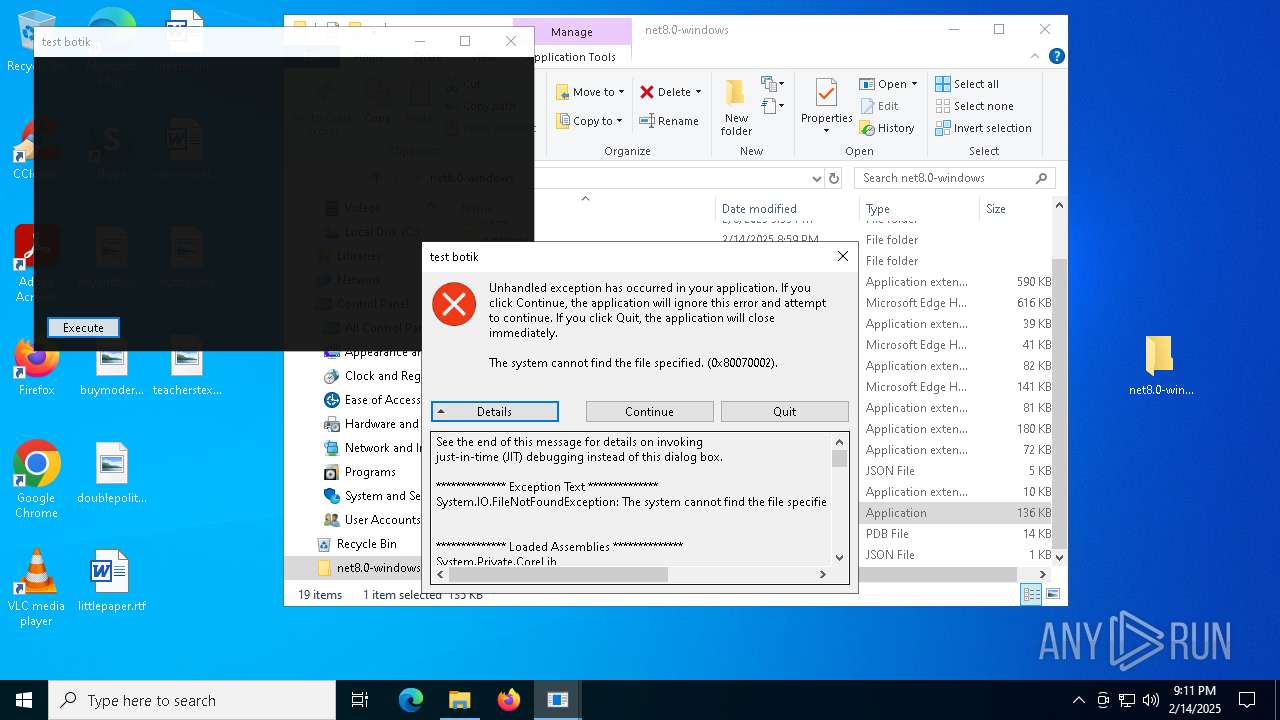The height and width of the screenshot is (720, 1280).
Task: Open the New item dropdown icon
Action: (772, 84)
